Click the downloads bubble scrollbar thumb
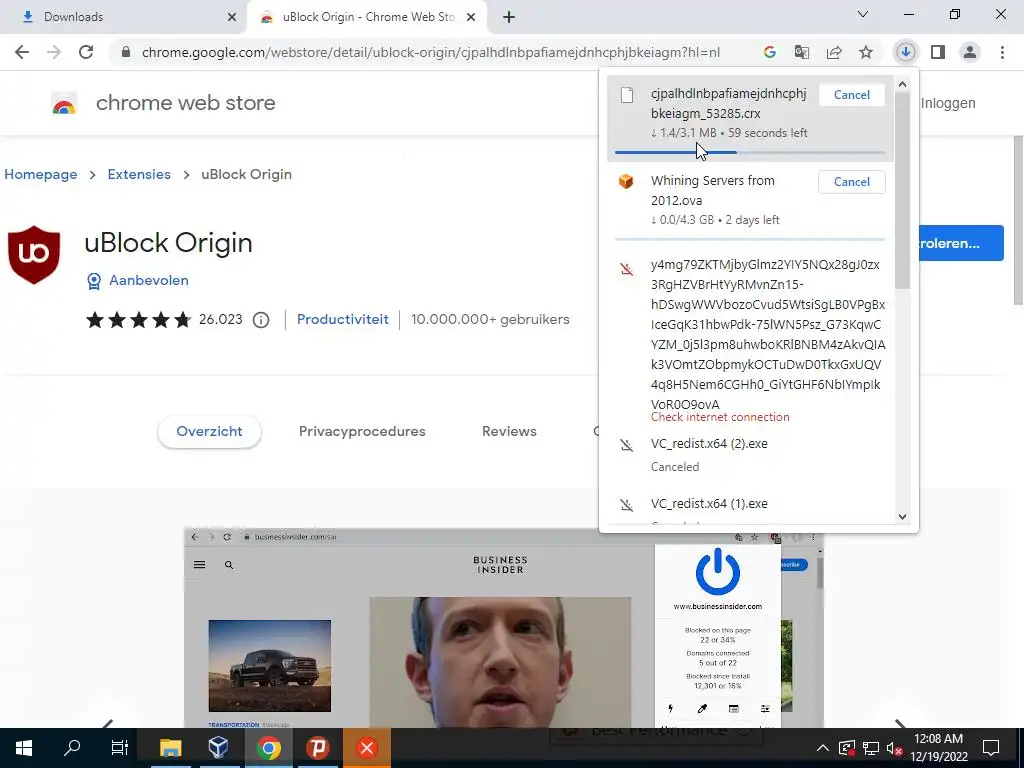This screenshot has height=768, width=1024. (903, 189)
